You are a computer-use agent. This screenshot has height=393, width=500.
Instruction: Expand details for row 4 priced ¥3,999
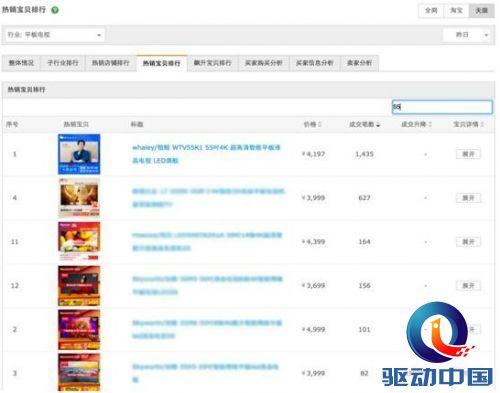point(468,198)
